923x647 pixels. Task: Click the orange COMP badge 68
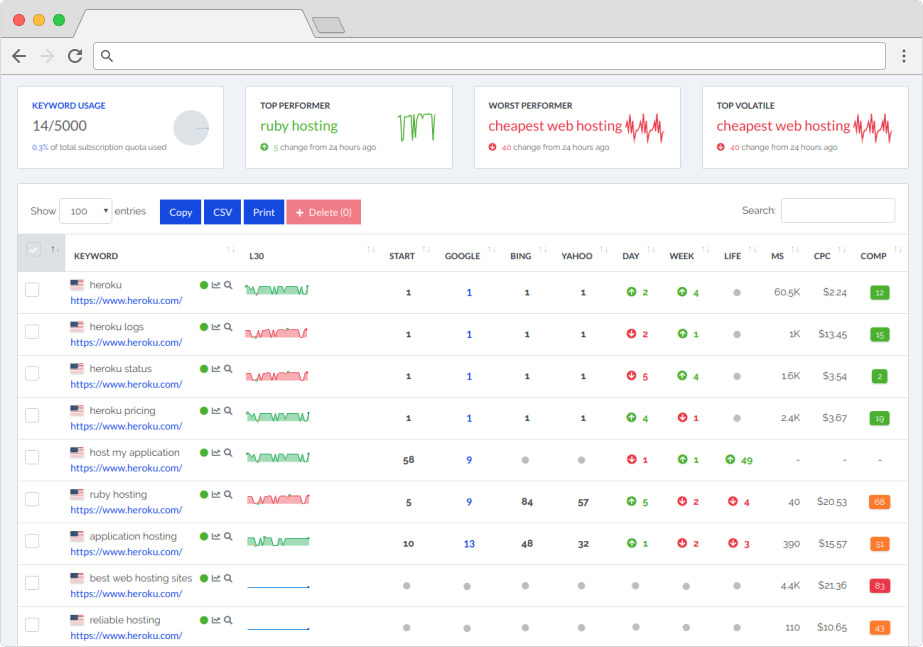point(879,502)
